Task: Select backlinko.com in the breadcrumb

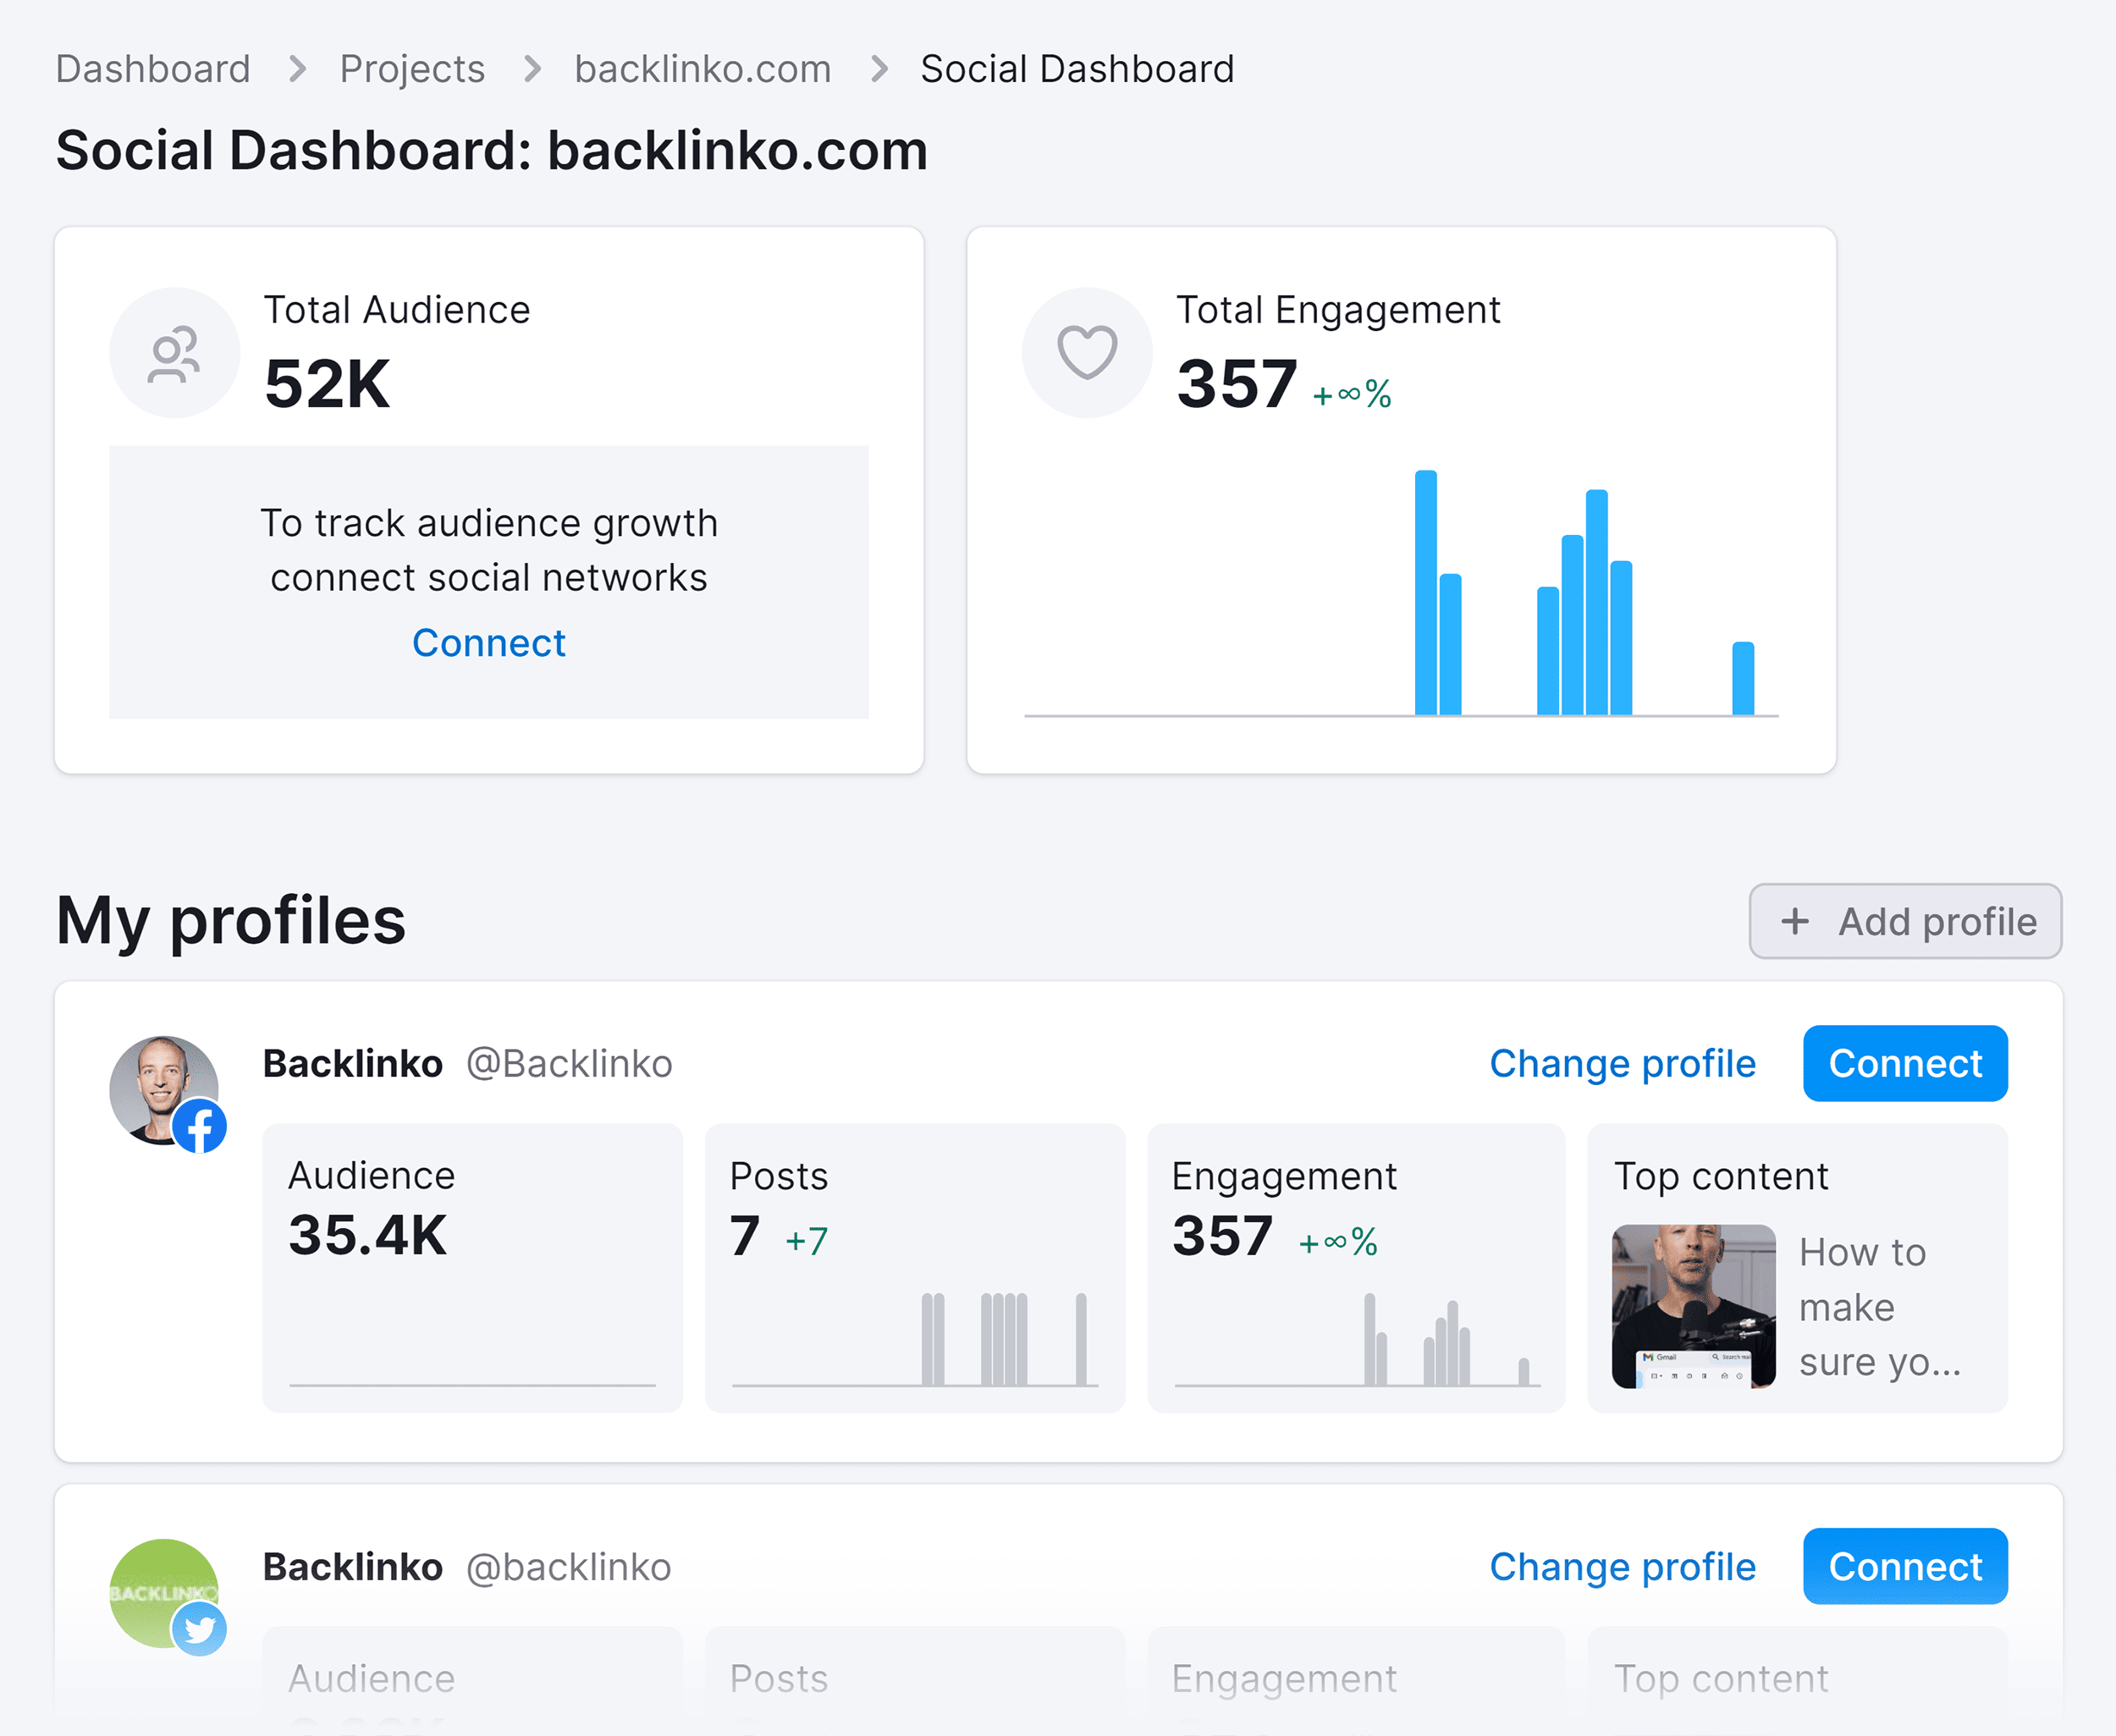Action: (702, 68)
